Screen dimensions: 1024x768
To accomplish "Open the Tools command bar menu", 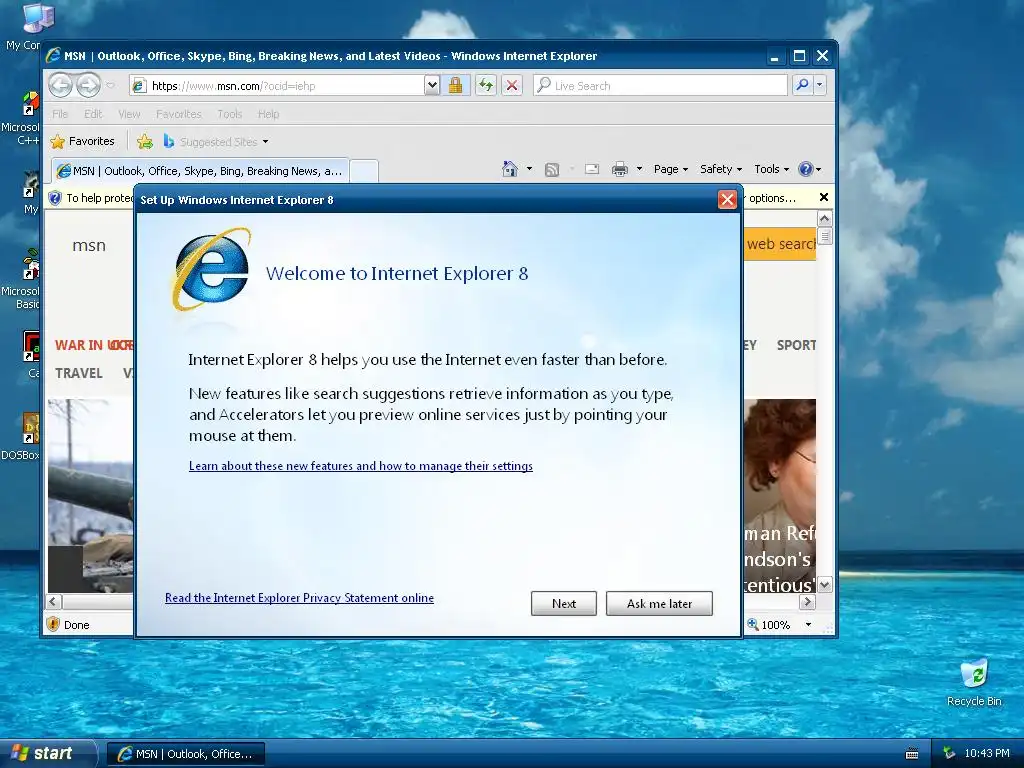I will pos(771,169).
